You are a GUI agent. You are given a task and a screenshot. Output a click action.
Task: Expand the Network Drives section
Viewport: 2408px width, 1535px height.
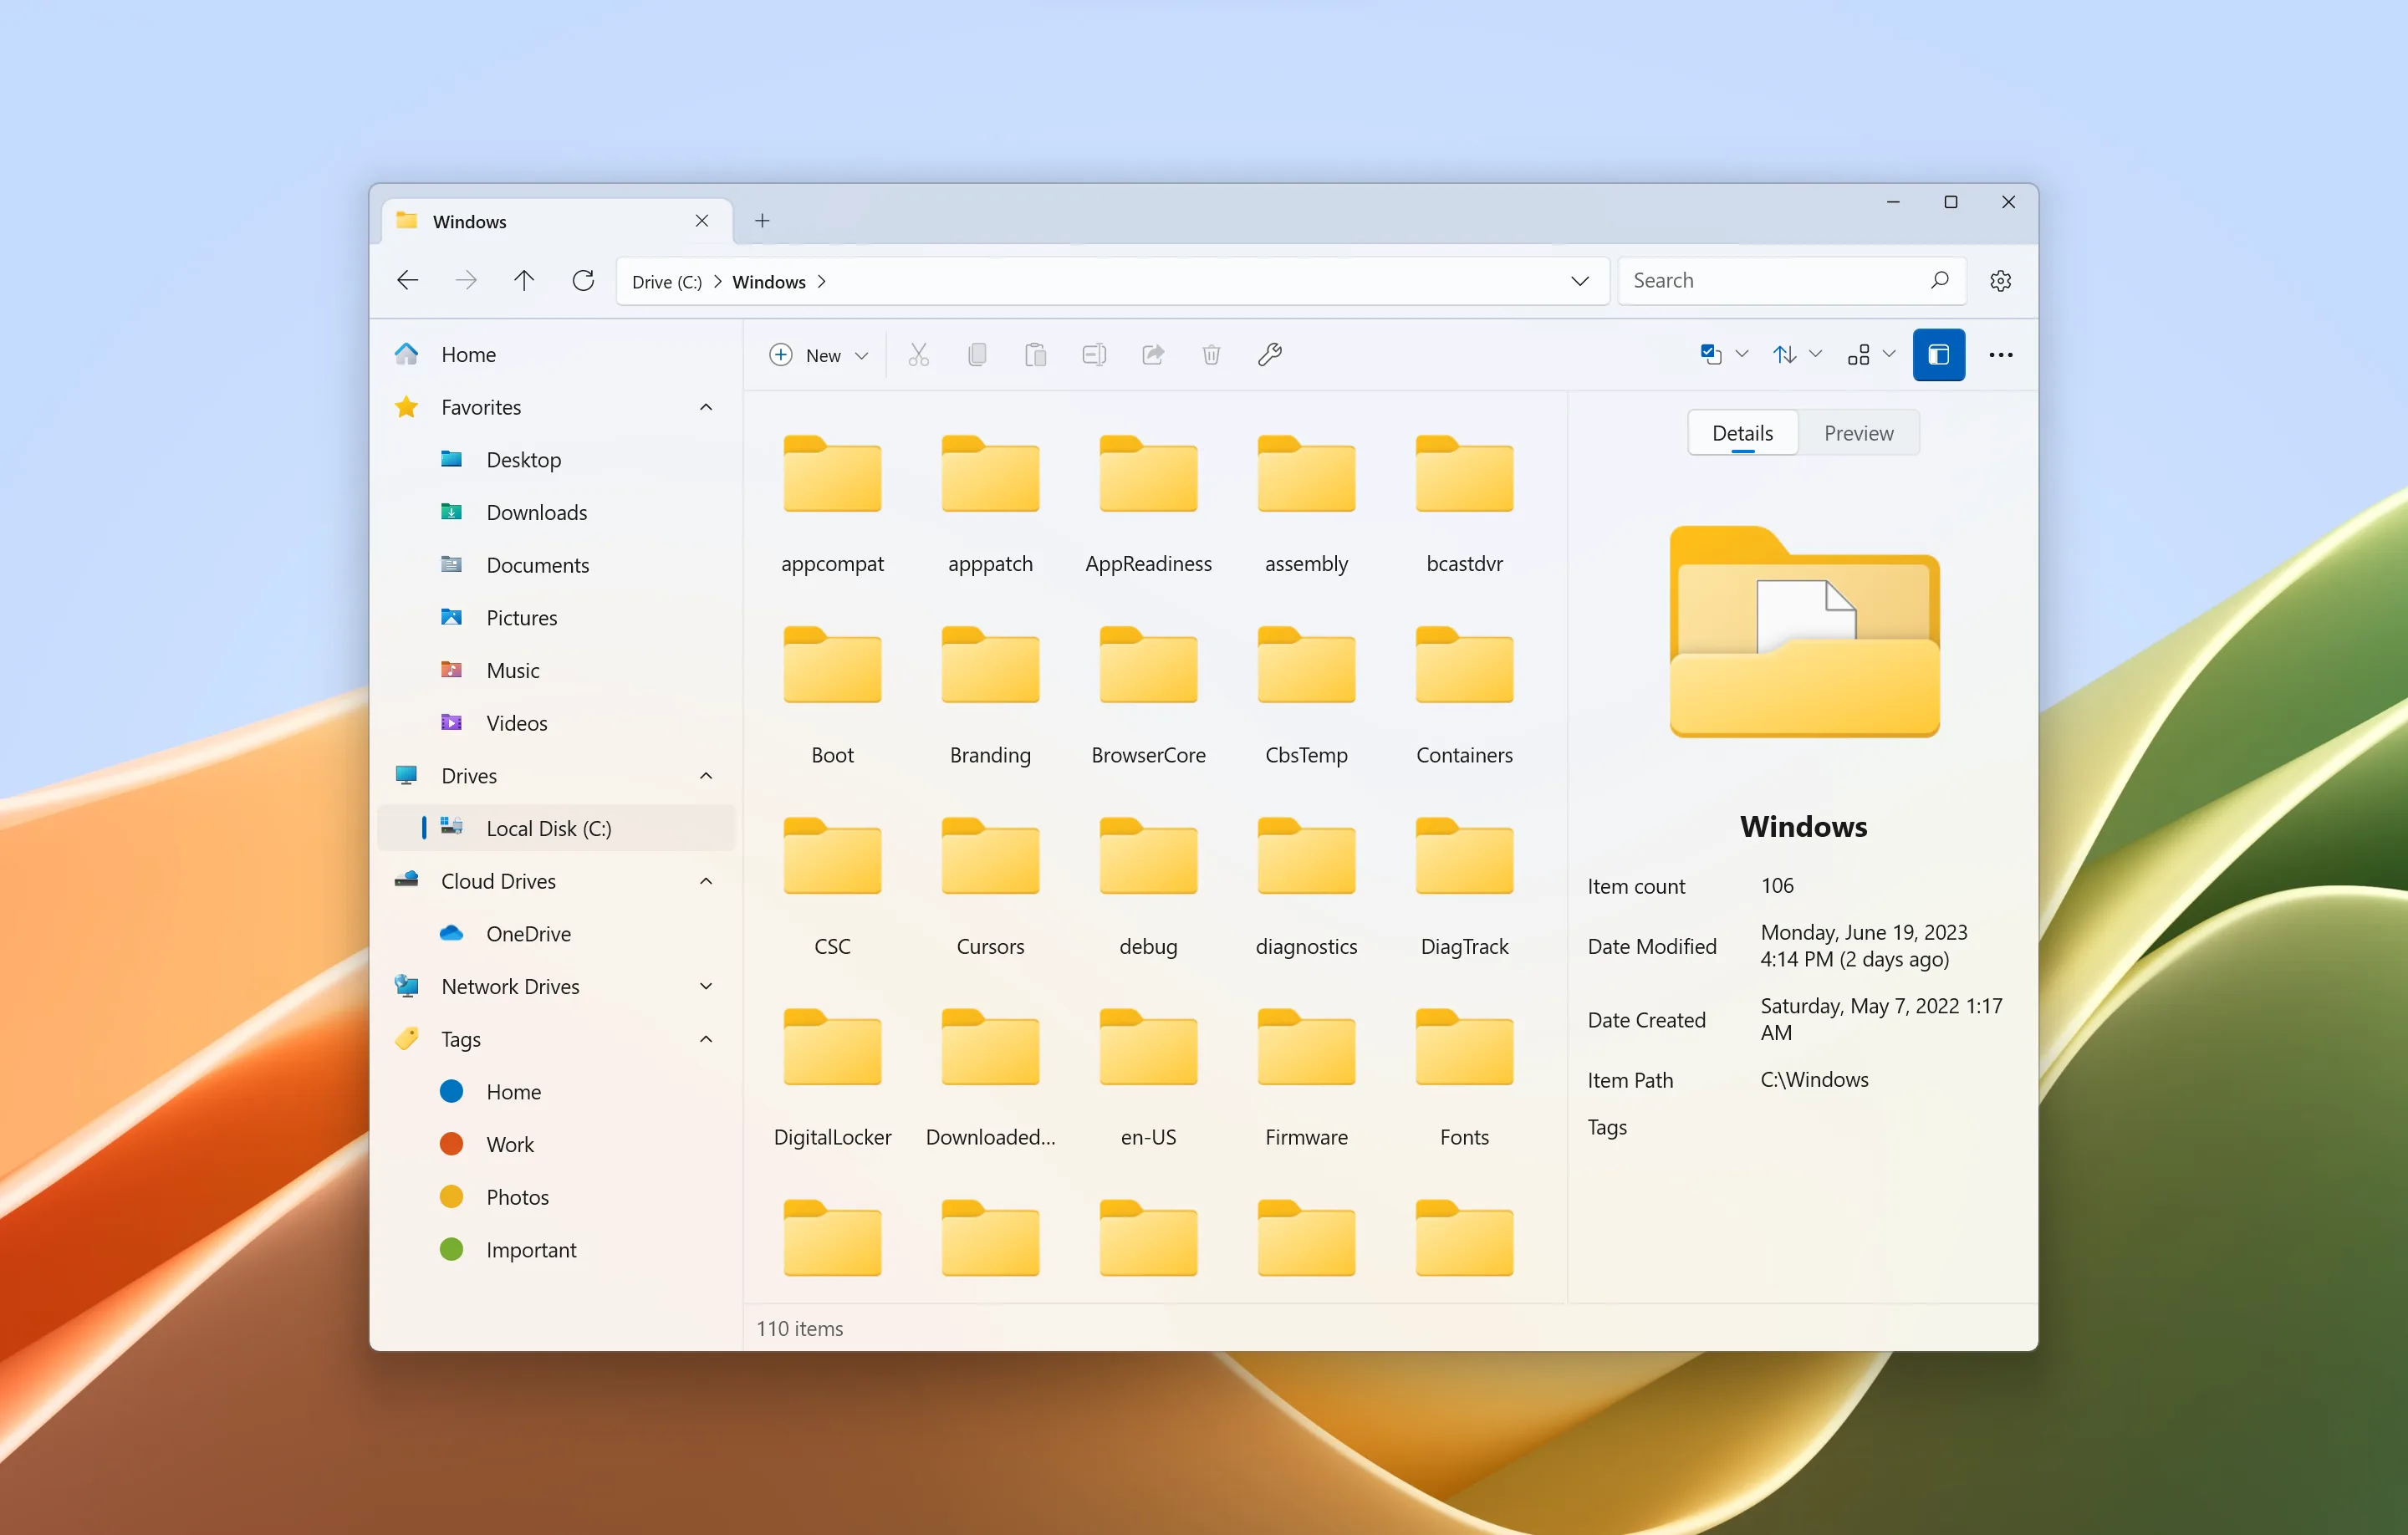tap(705, 987)
